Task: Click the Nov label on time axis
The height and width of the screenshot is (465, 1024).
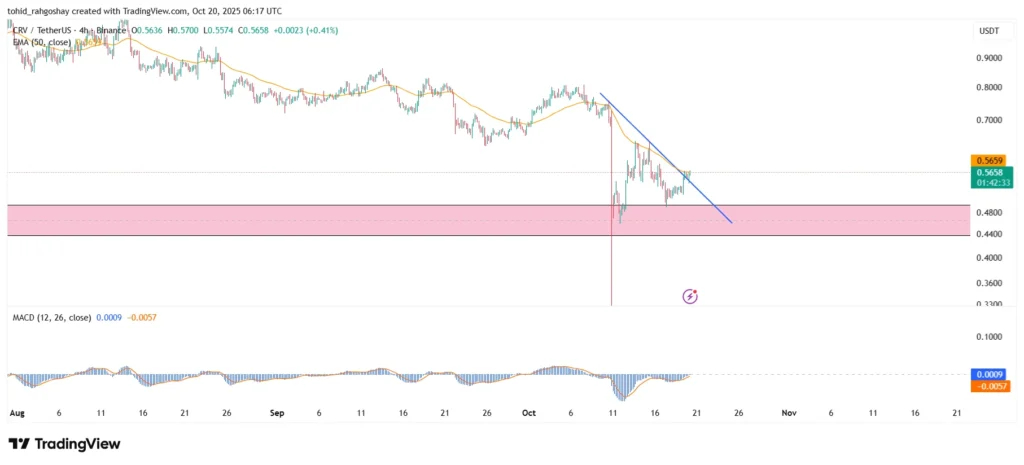Action: 788,413
